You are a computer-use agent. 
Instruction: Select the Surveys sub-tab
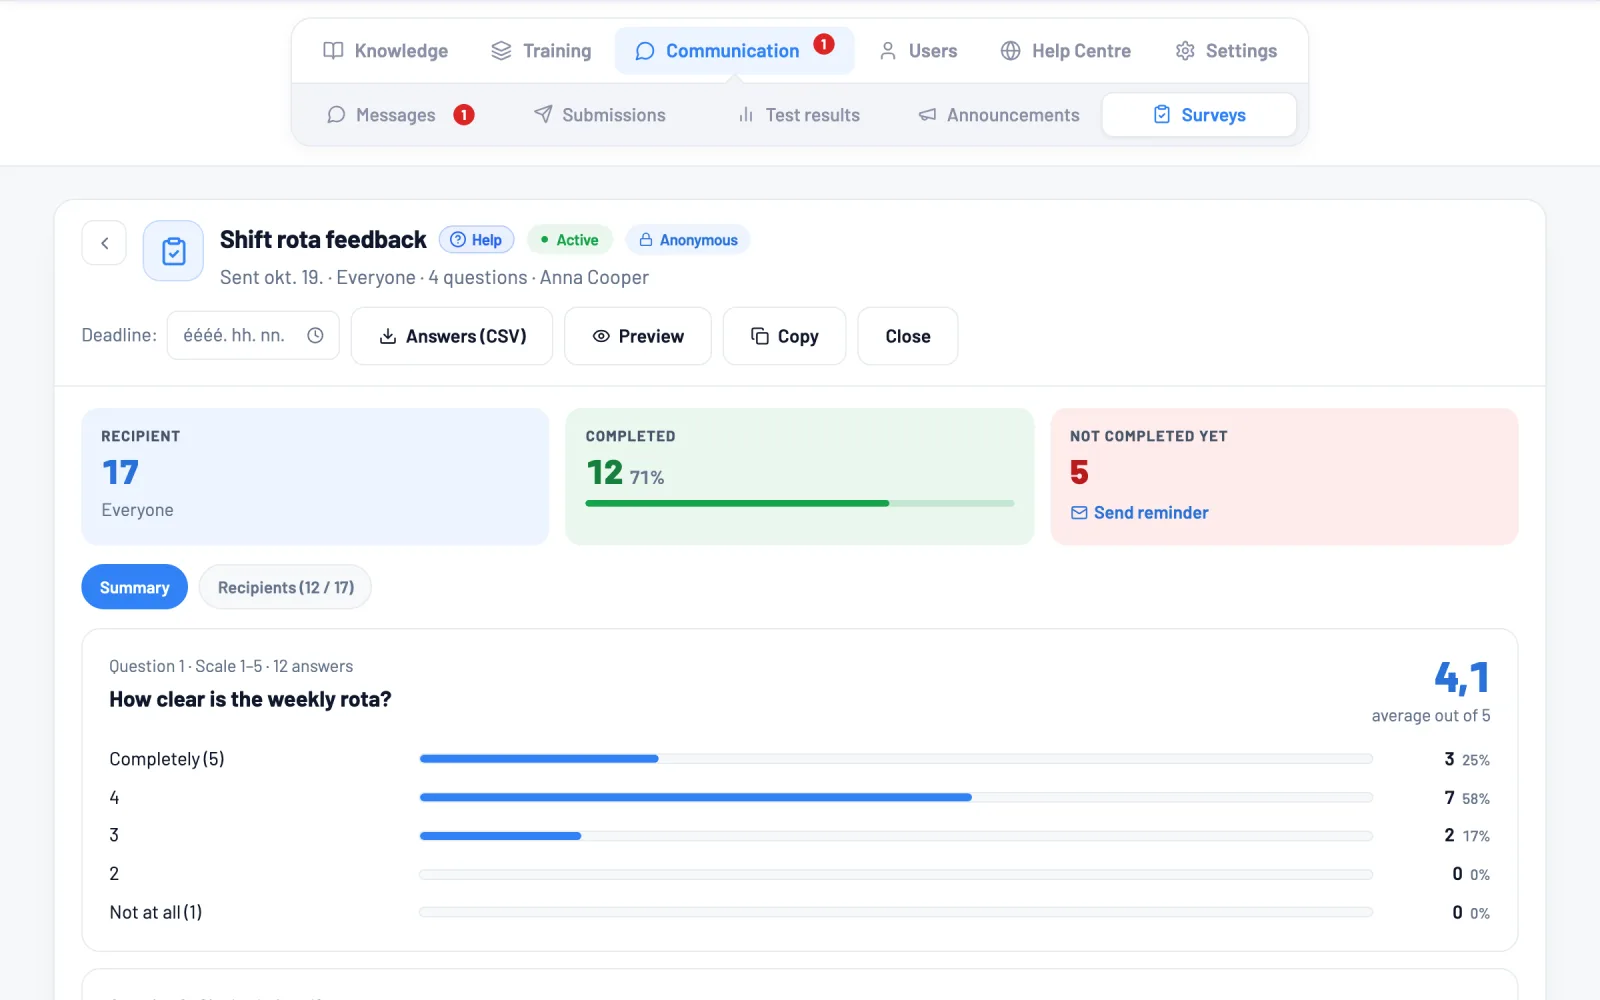click(x=1199, y=115)
